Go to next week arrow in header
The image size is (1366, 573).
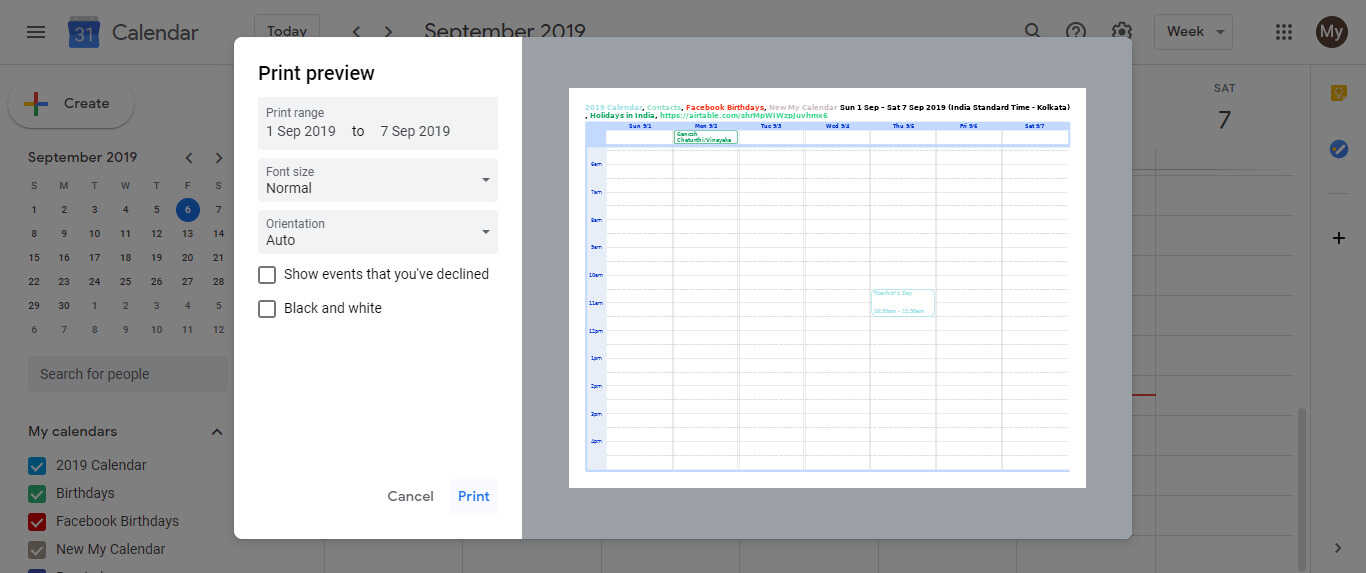(388, 32)
